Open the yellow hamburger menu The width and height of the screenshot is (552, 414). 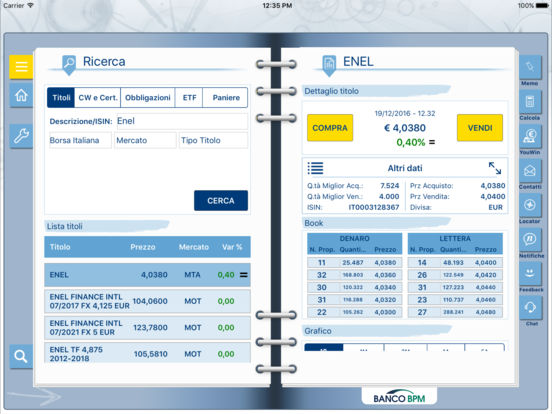pos(21,67)
